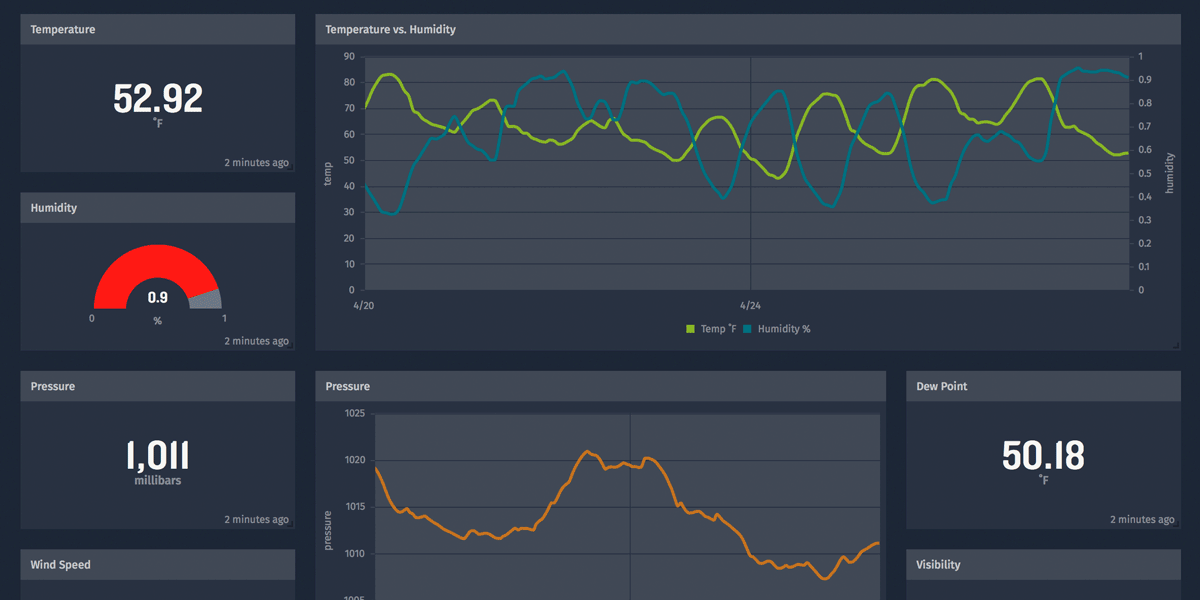Screen dimensions: 1200x600
Task: Click the 1025 tick on pressure axis
Action: 355,413
